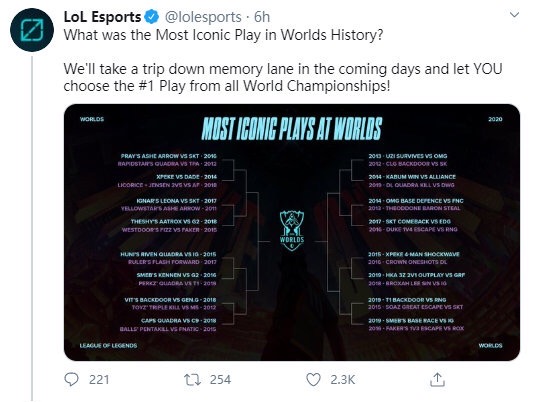Click the 221 replies count
Screen dimensions: 535x402
pos(99,379)
